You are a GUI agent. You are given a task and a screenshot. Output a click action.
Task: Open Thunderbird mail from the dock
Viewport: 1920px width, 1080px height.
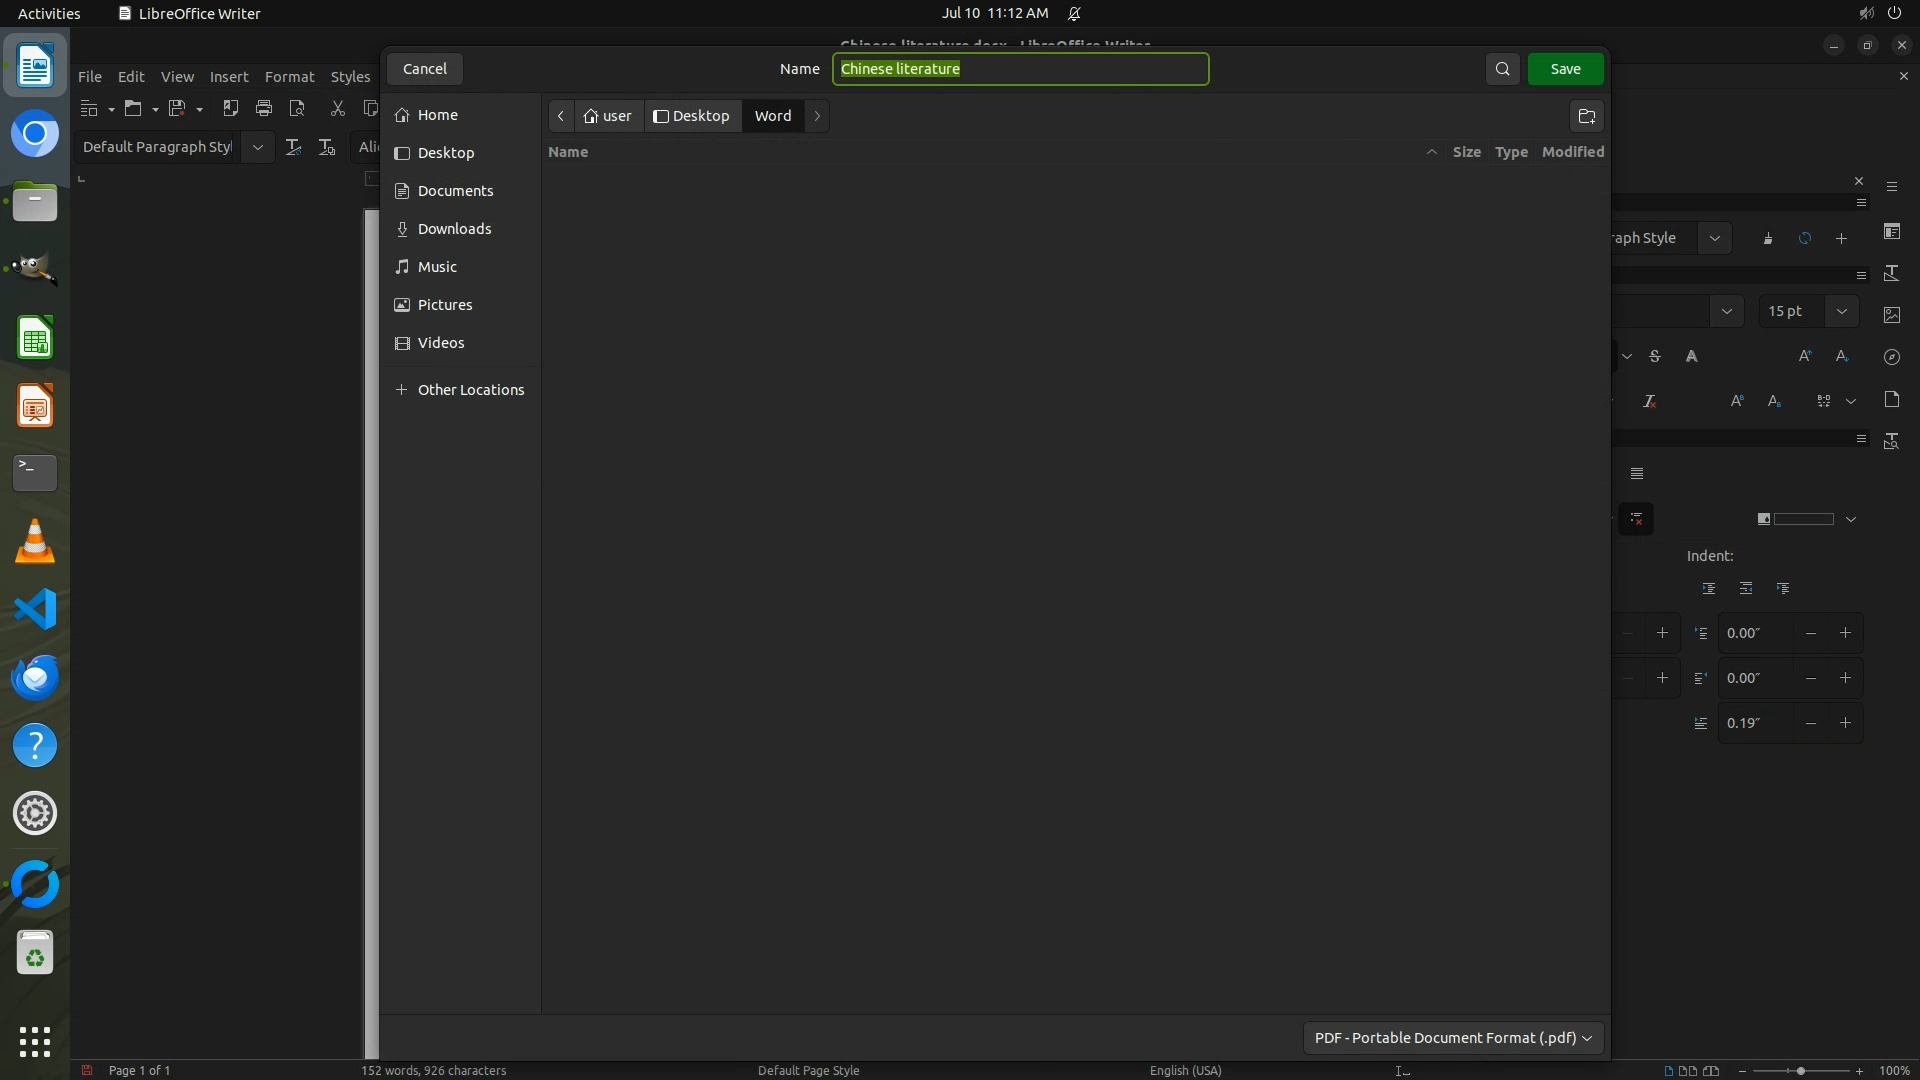click(x=35, y=678)
